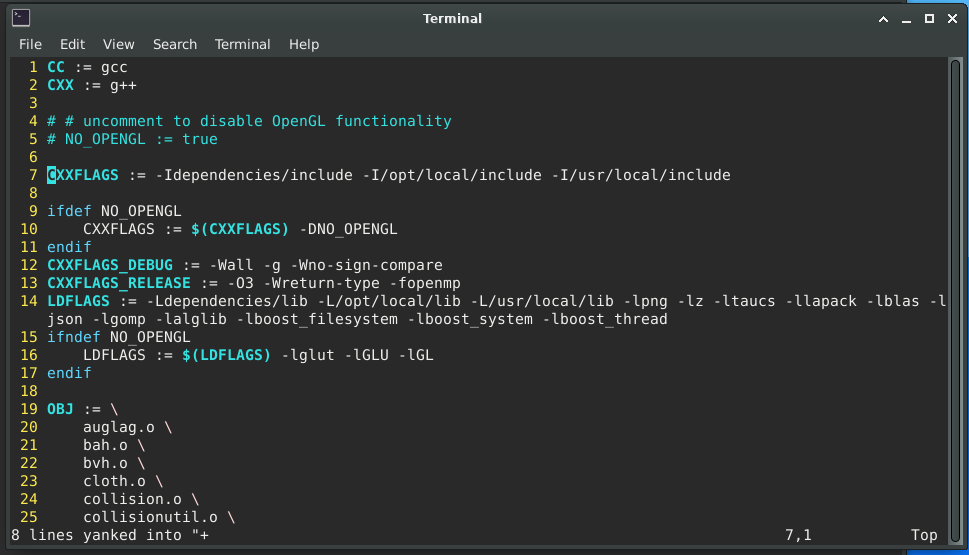
Task: Open the Help menu
Action: pyautogui.click(x=304, y=44)
